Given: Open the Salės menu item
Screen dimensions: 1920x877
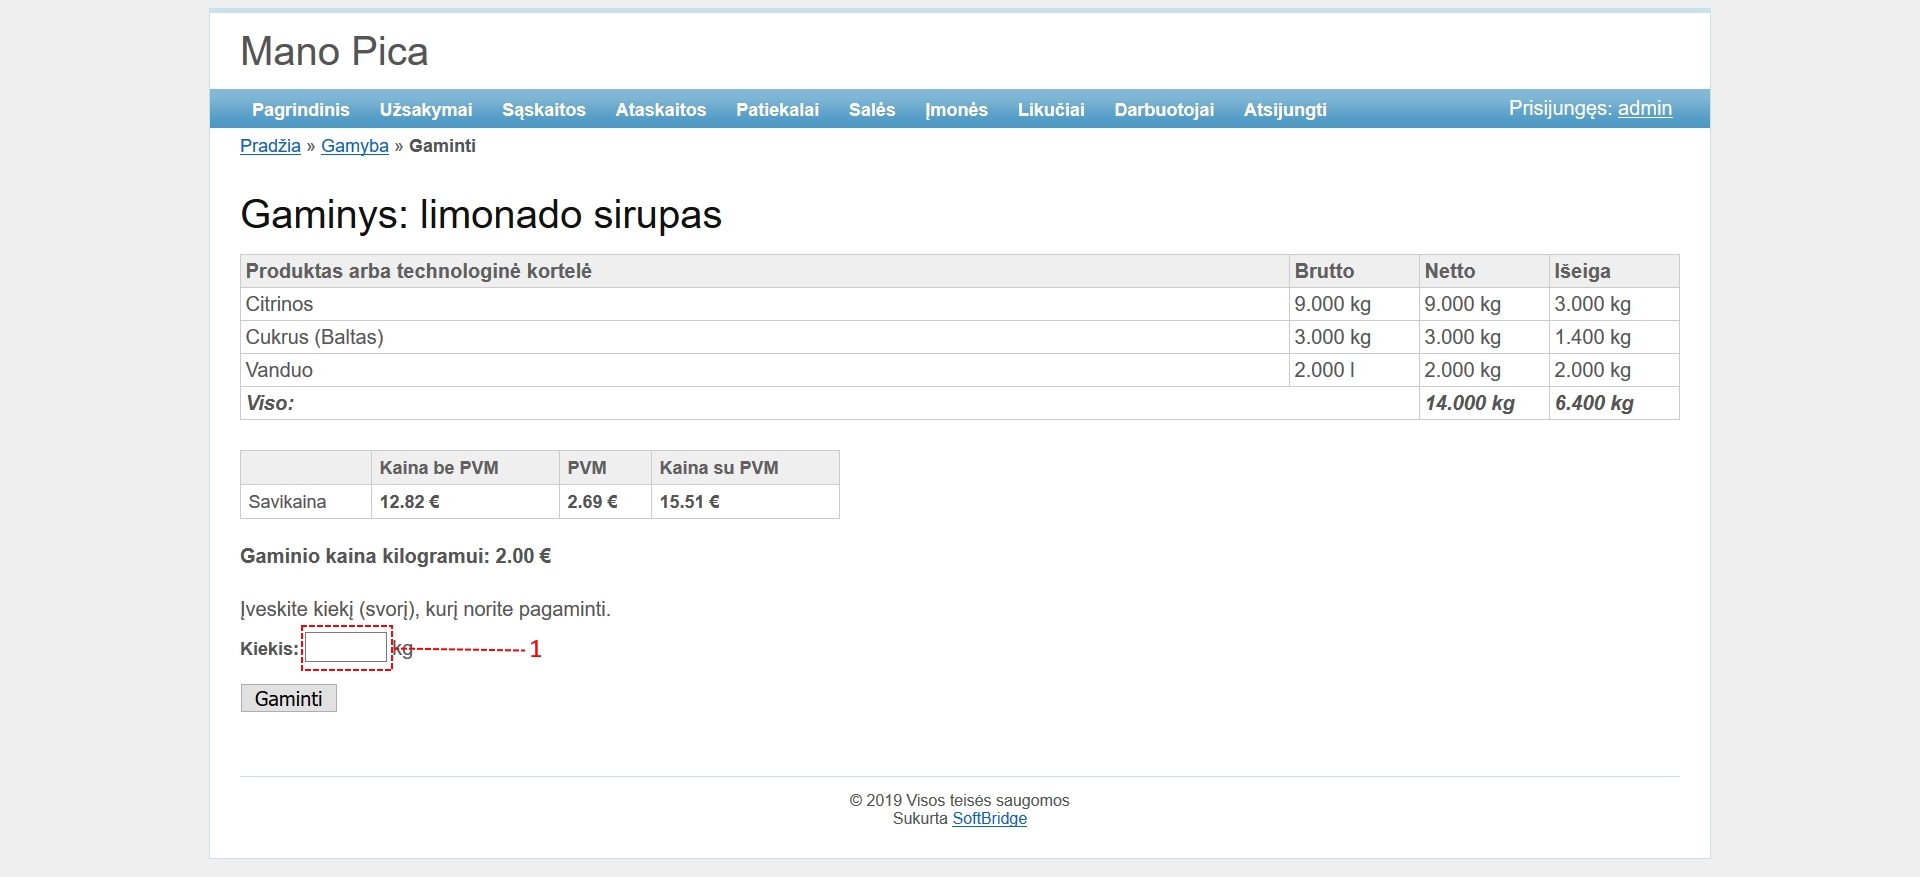Looking at the screenshot, I should click(871, 110).
